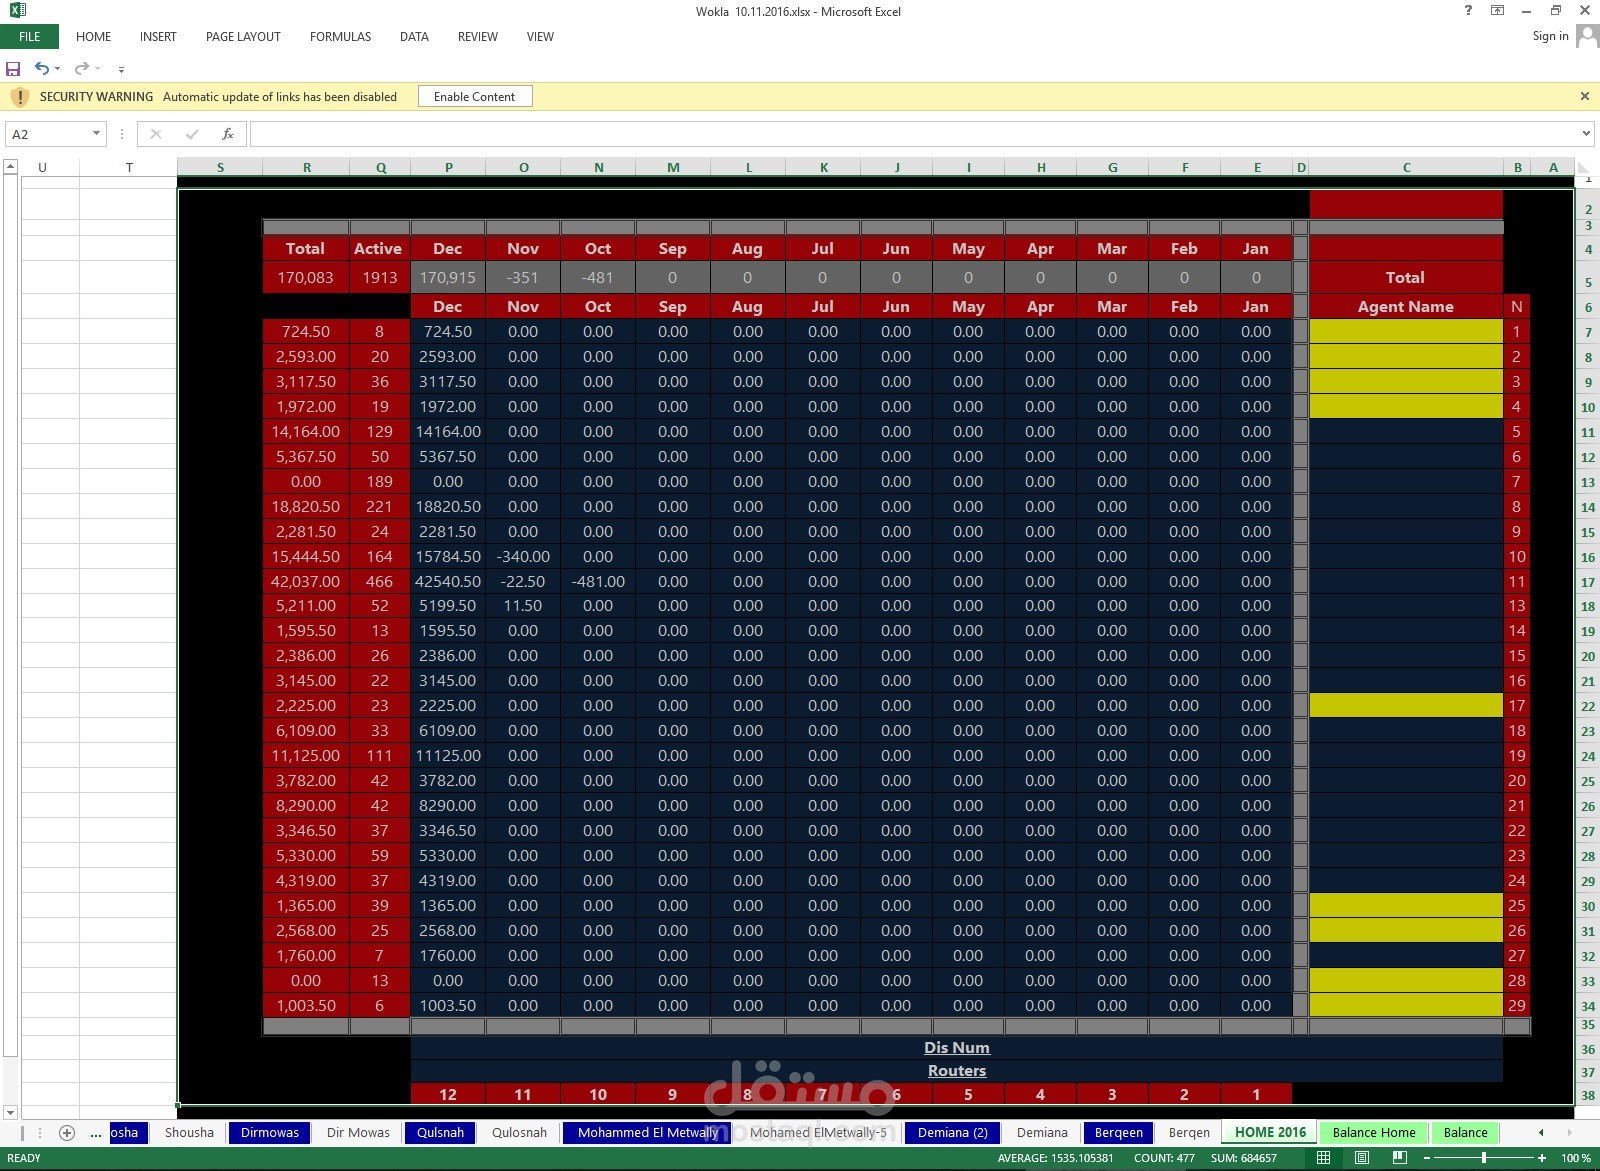
Task: Click the yellow Agent Name cell in row 17
Action: [1406, 706]
